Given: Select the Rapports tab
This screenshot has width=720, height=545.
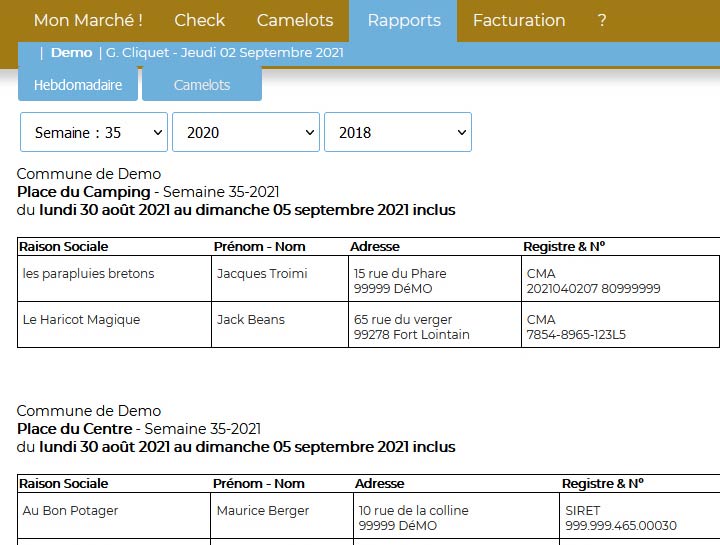Looking at the screenshot, I should [404, 21].
